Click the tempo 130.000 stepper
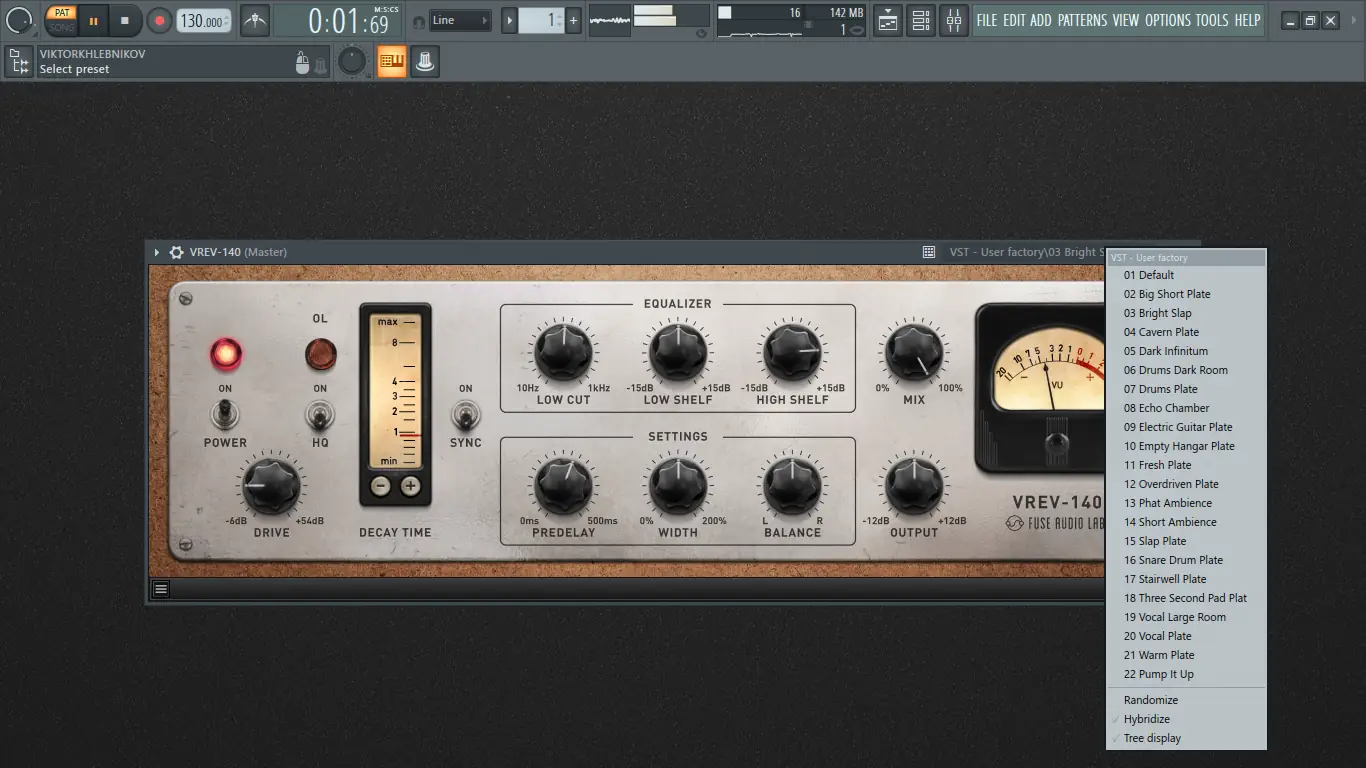Viewport: 1366px width, 768px height. click(204, 21)
